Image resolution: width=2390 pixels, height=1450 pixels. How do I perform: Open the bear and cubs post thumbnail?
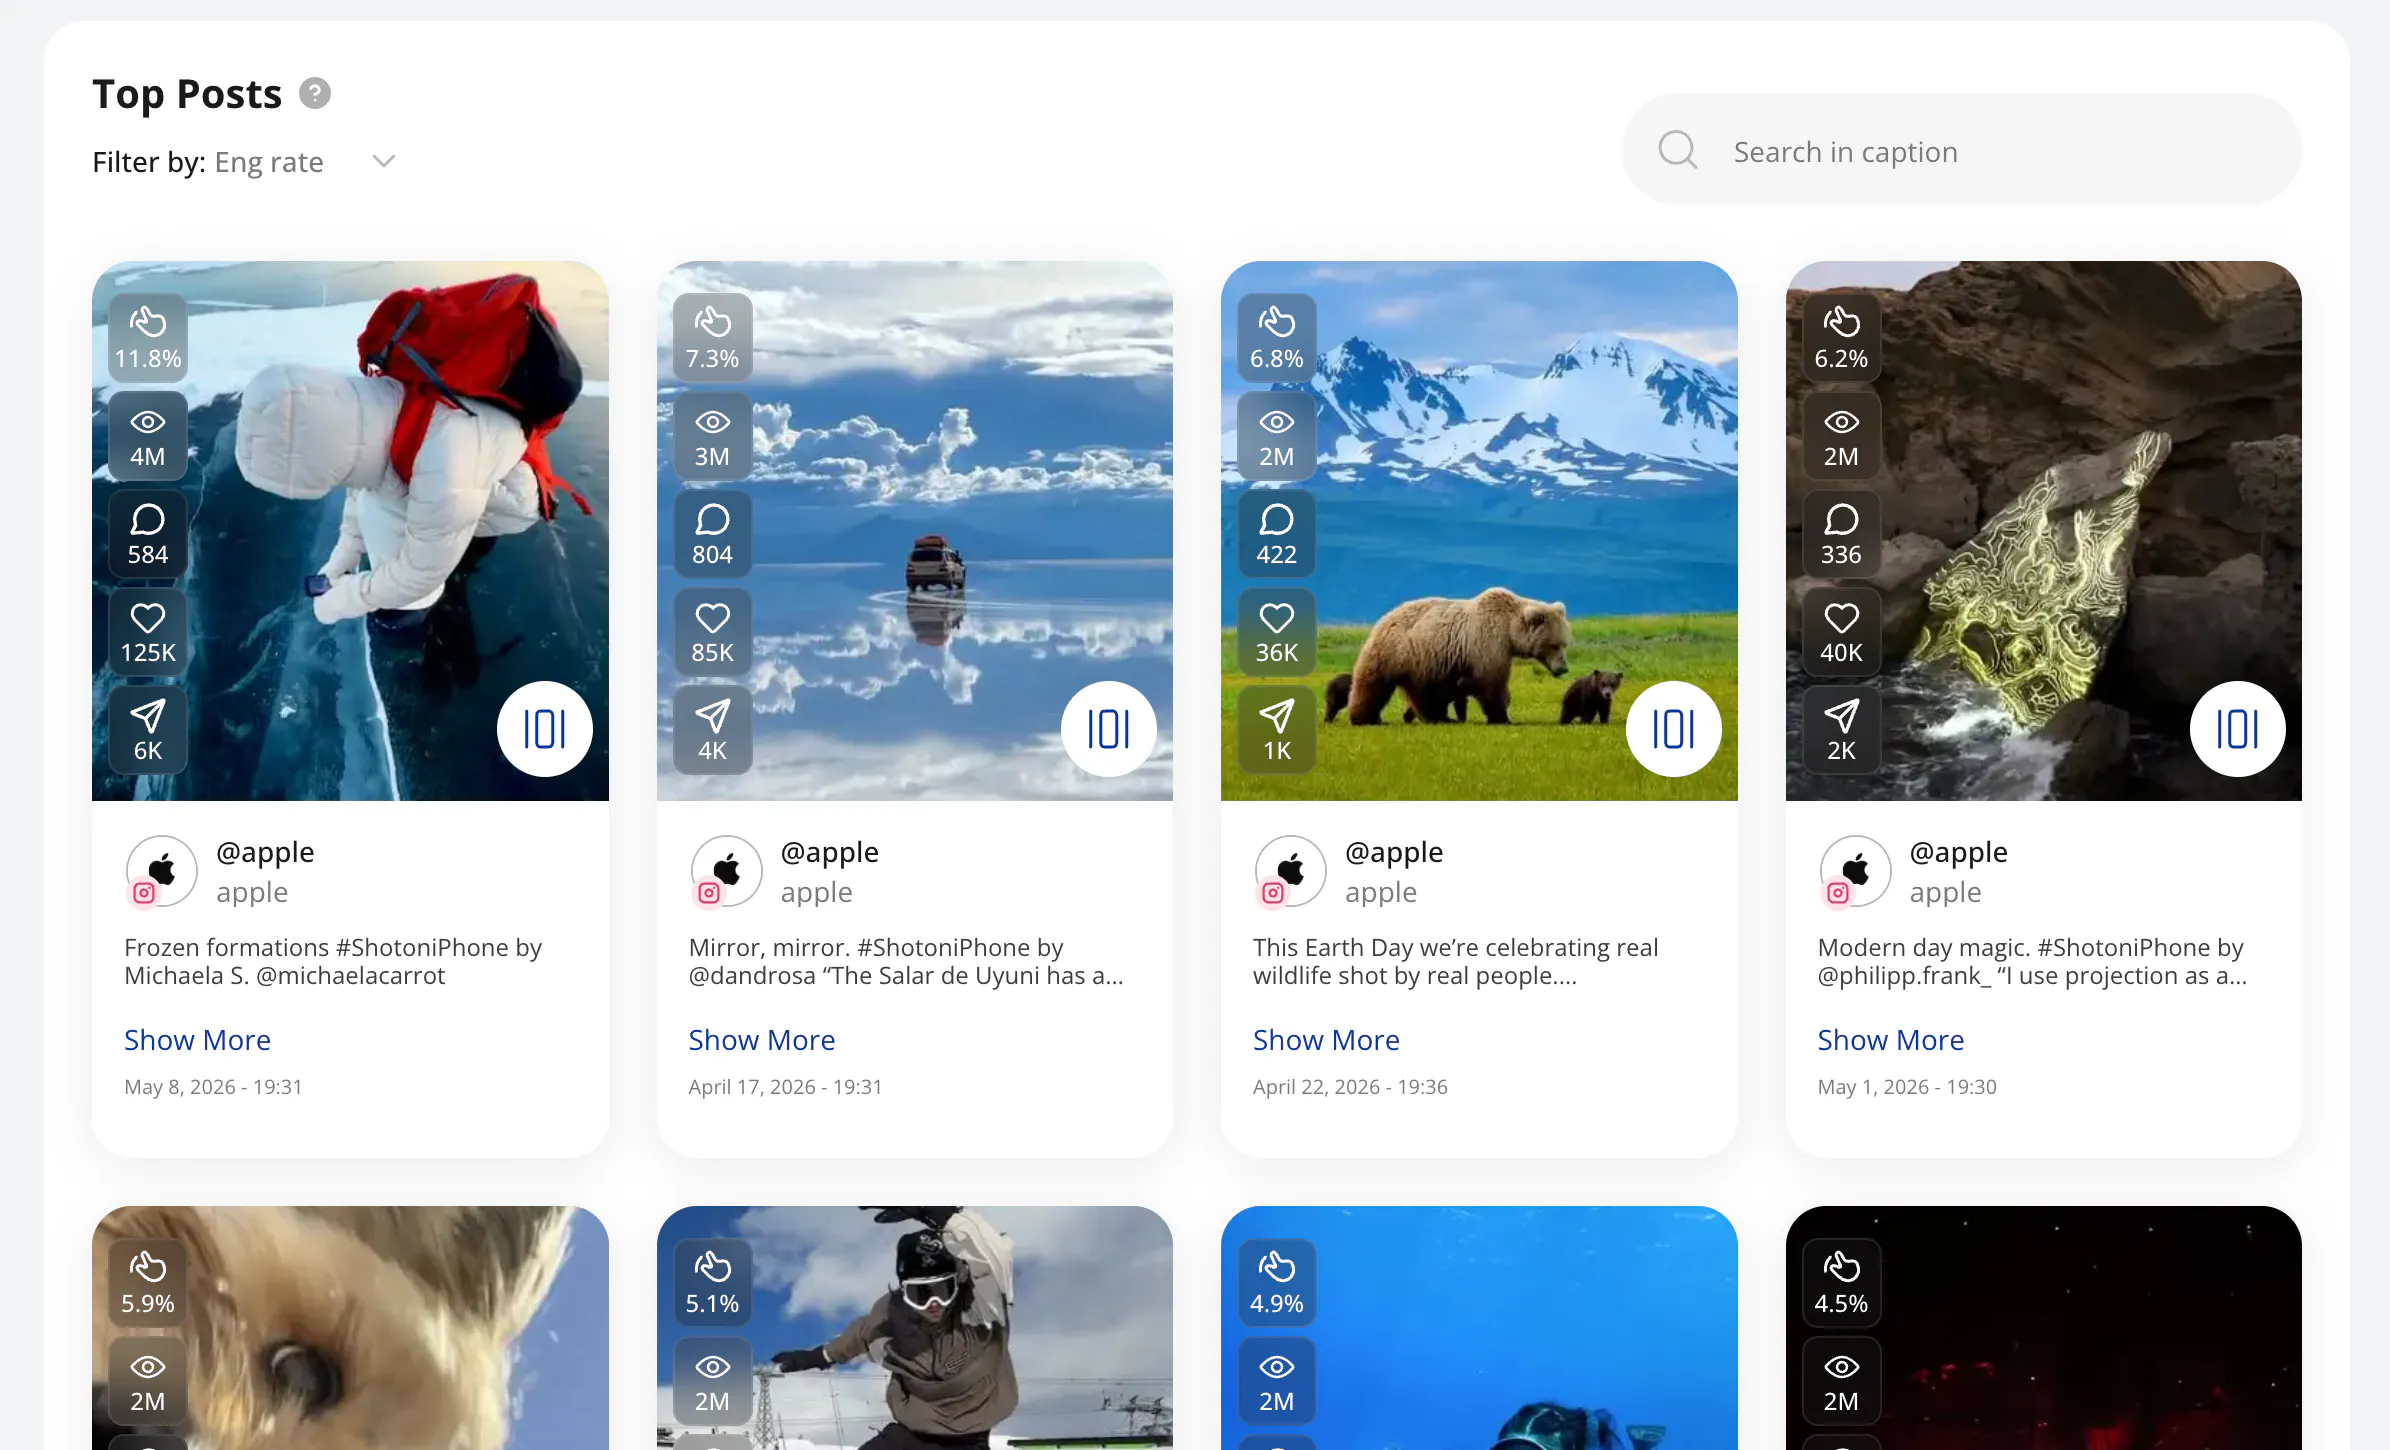1479,530
